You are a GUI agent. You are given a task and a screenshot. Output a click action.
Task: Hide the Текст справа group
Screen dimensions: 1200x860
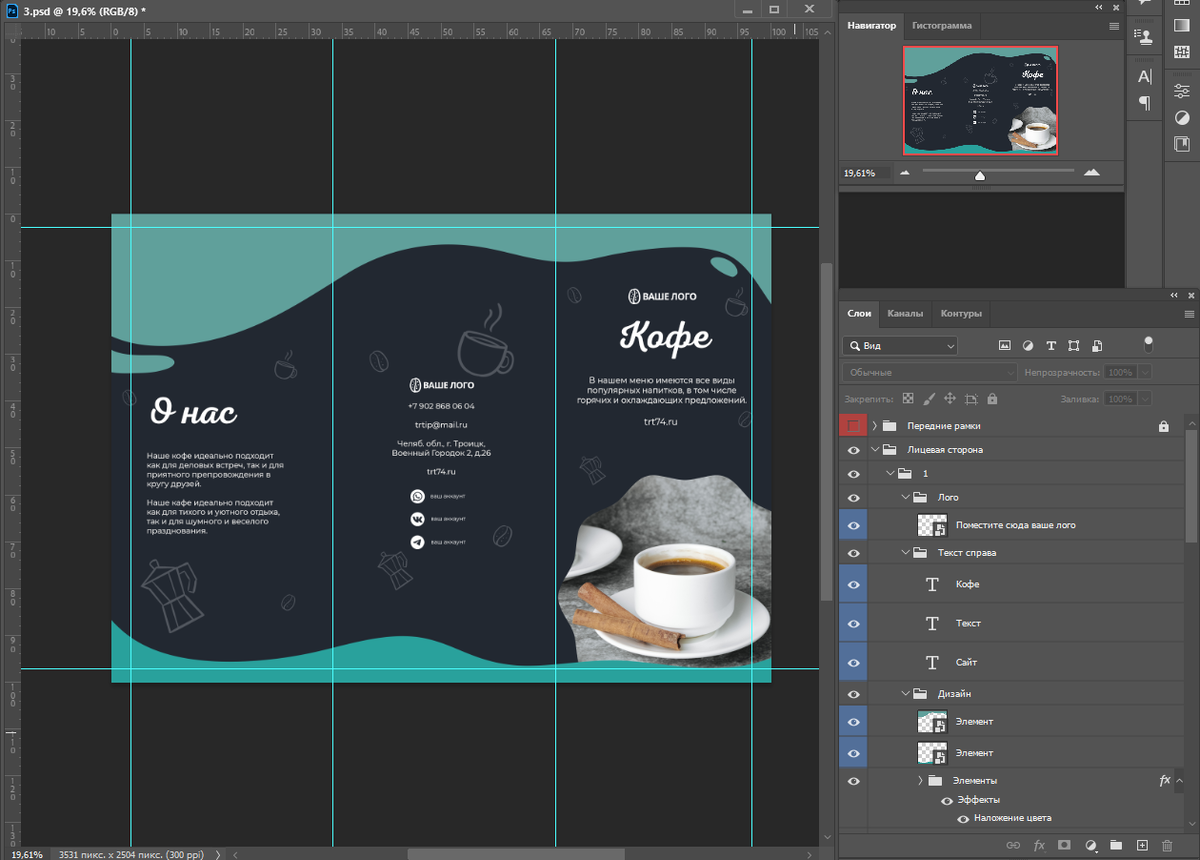(853, 552)
